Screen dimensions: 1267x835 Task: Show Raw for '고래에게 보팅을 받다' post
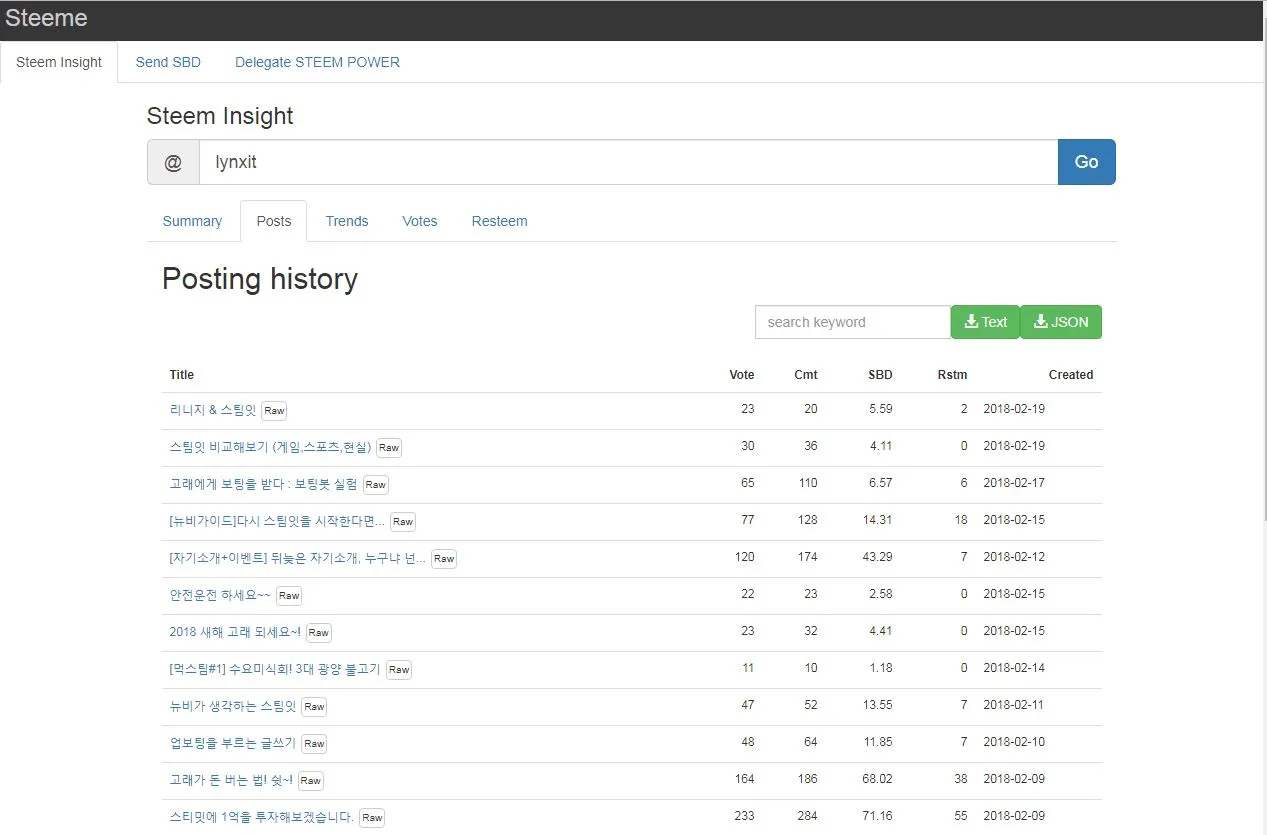click(375, 485)
